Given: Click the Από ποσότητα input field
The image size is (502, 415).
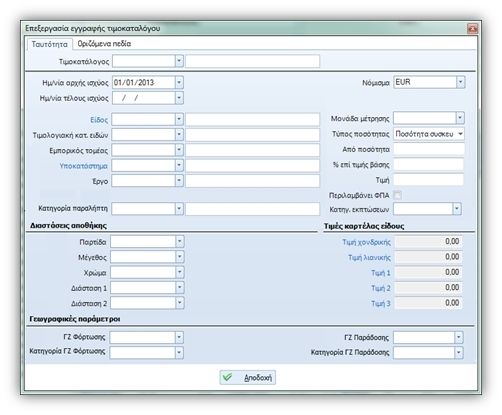Looking at the screenshot, I should point(429,149).
